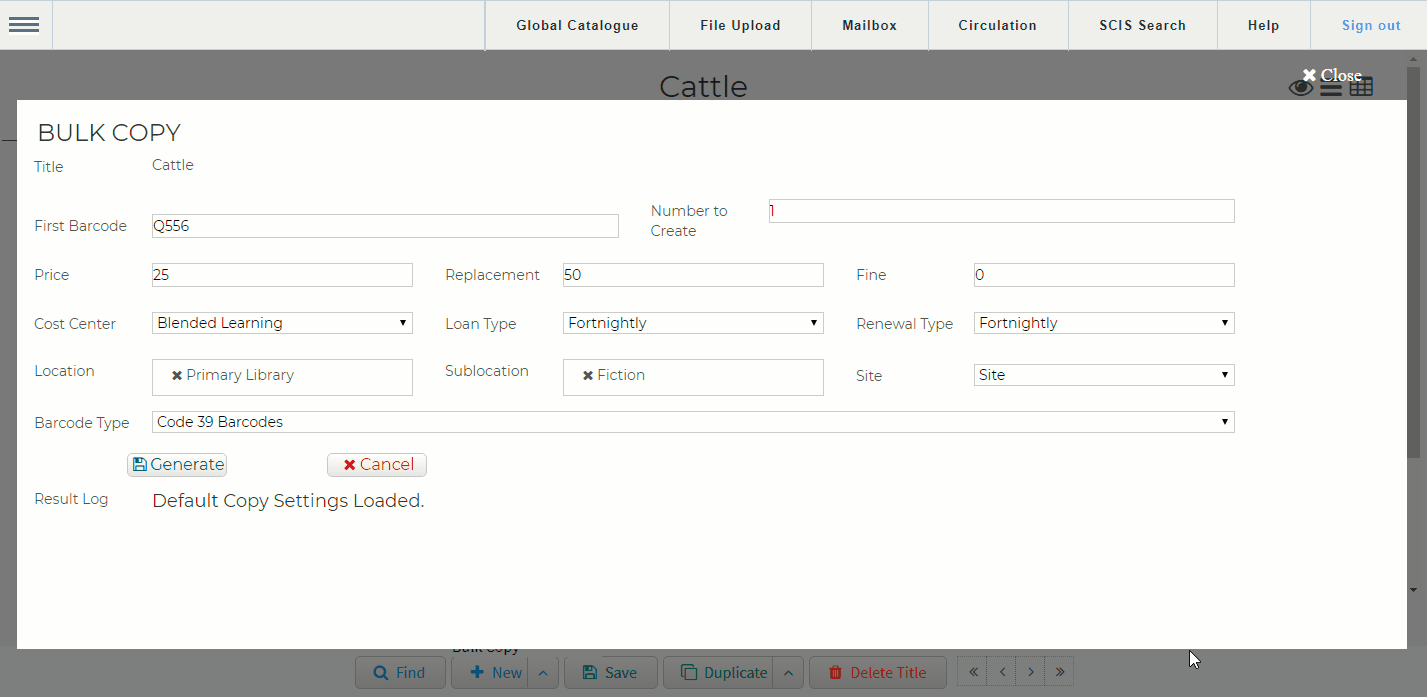Go to previous record arrow

(1002, 672)
